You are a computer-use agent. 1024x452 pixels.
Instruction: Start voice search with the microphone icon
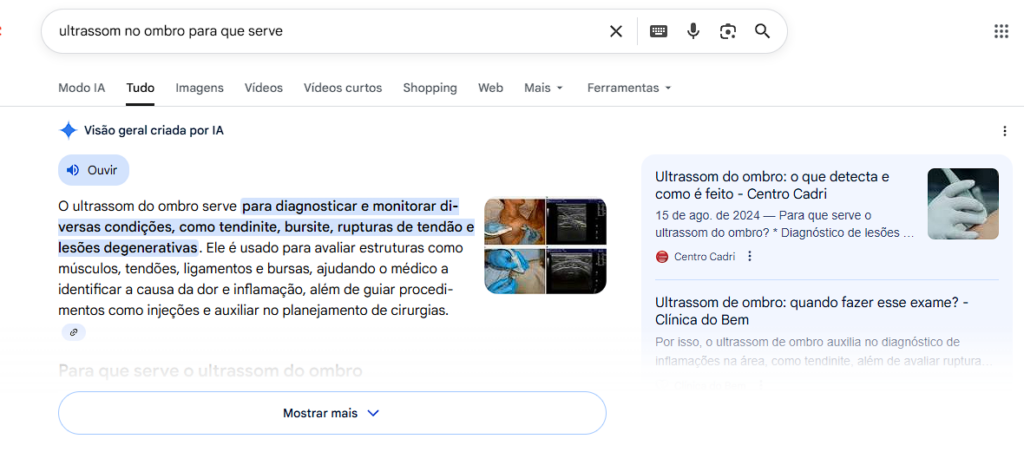[x=693, y=31]
